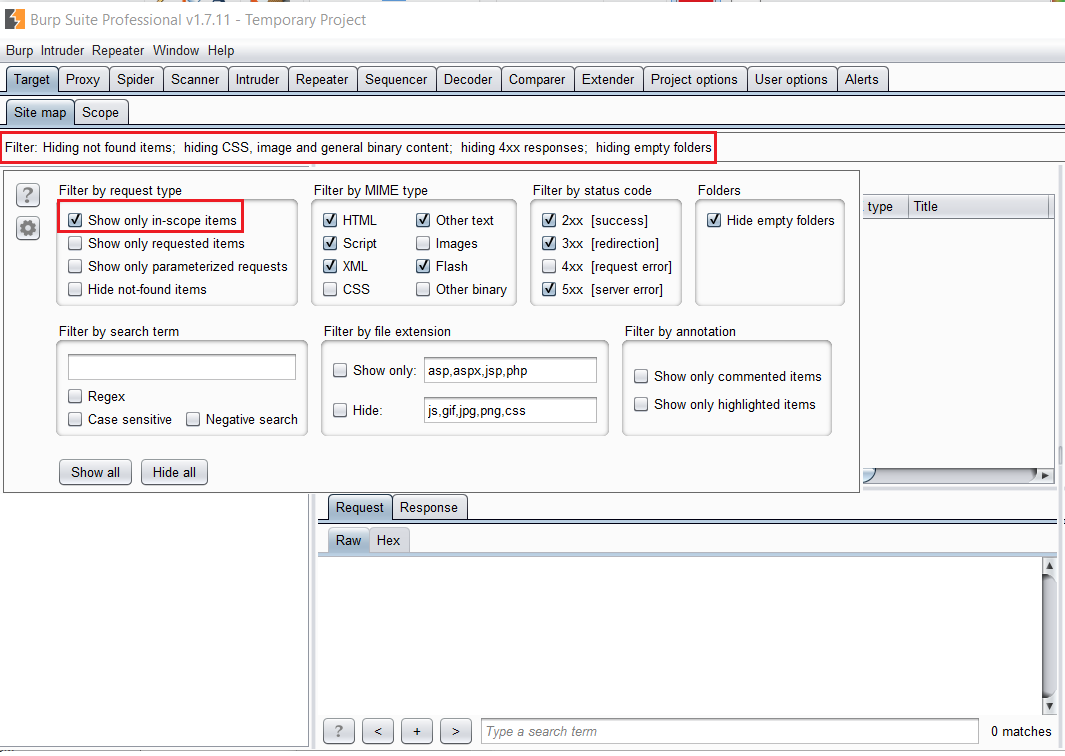
Task: Click the plus search options button
Action: [x=416, y=731]
